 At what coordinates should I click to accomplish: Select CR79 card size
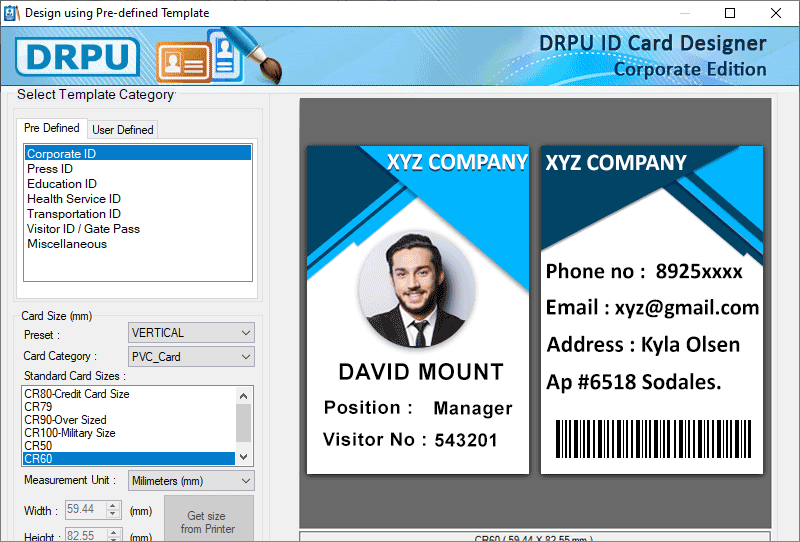(x=129, y=407)
